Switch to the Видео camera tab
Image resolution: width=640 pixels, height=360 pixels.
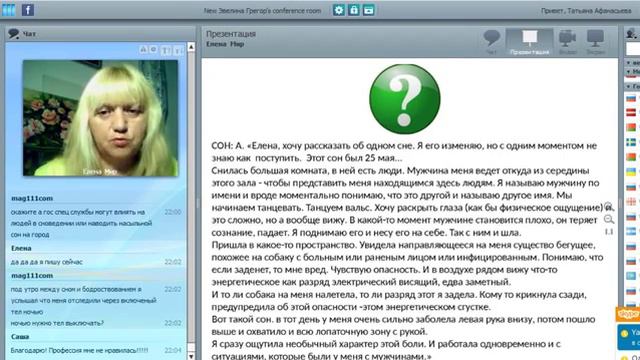click(567, 42)
